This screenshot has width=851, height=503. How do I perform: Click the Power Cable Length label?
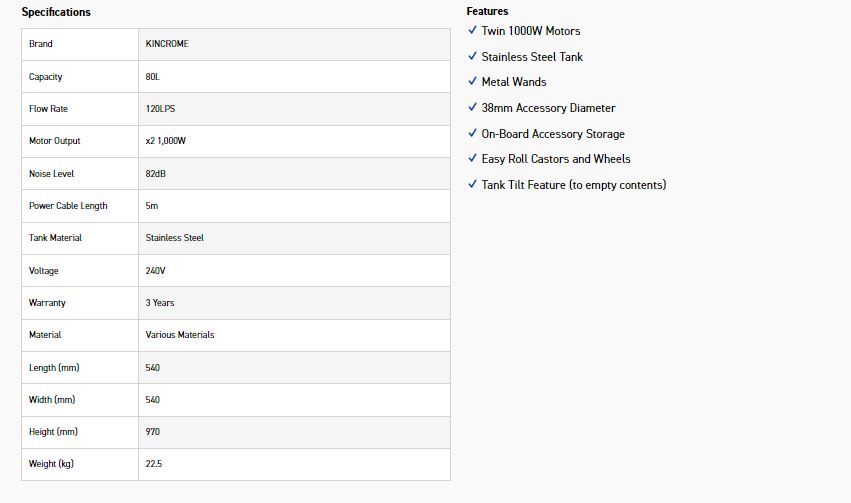click(x=68, y=206)
